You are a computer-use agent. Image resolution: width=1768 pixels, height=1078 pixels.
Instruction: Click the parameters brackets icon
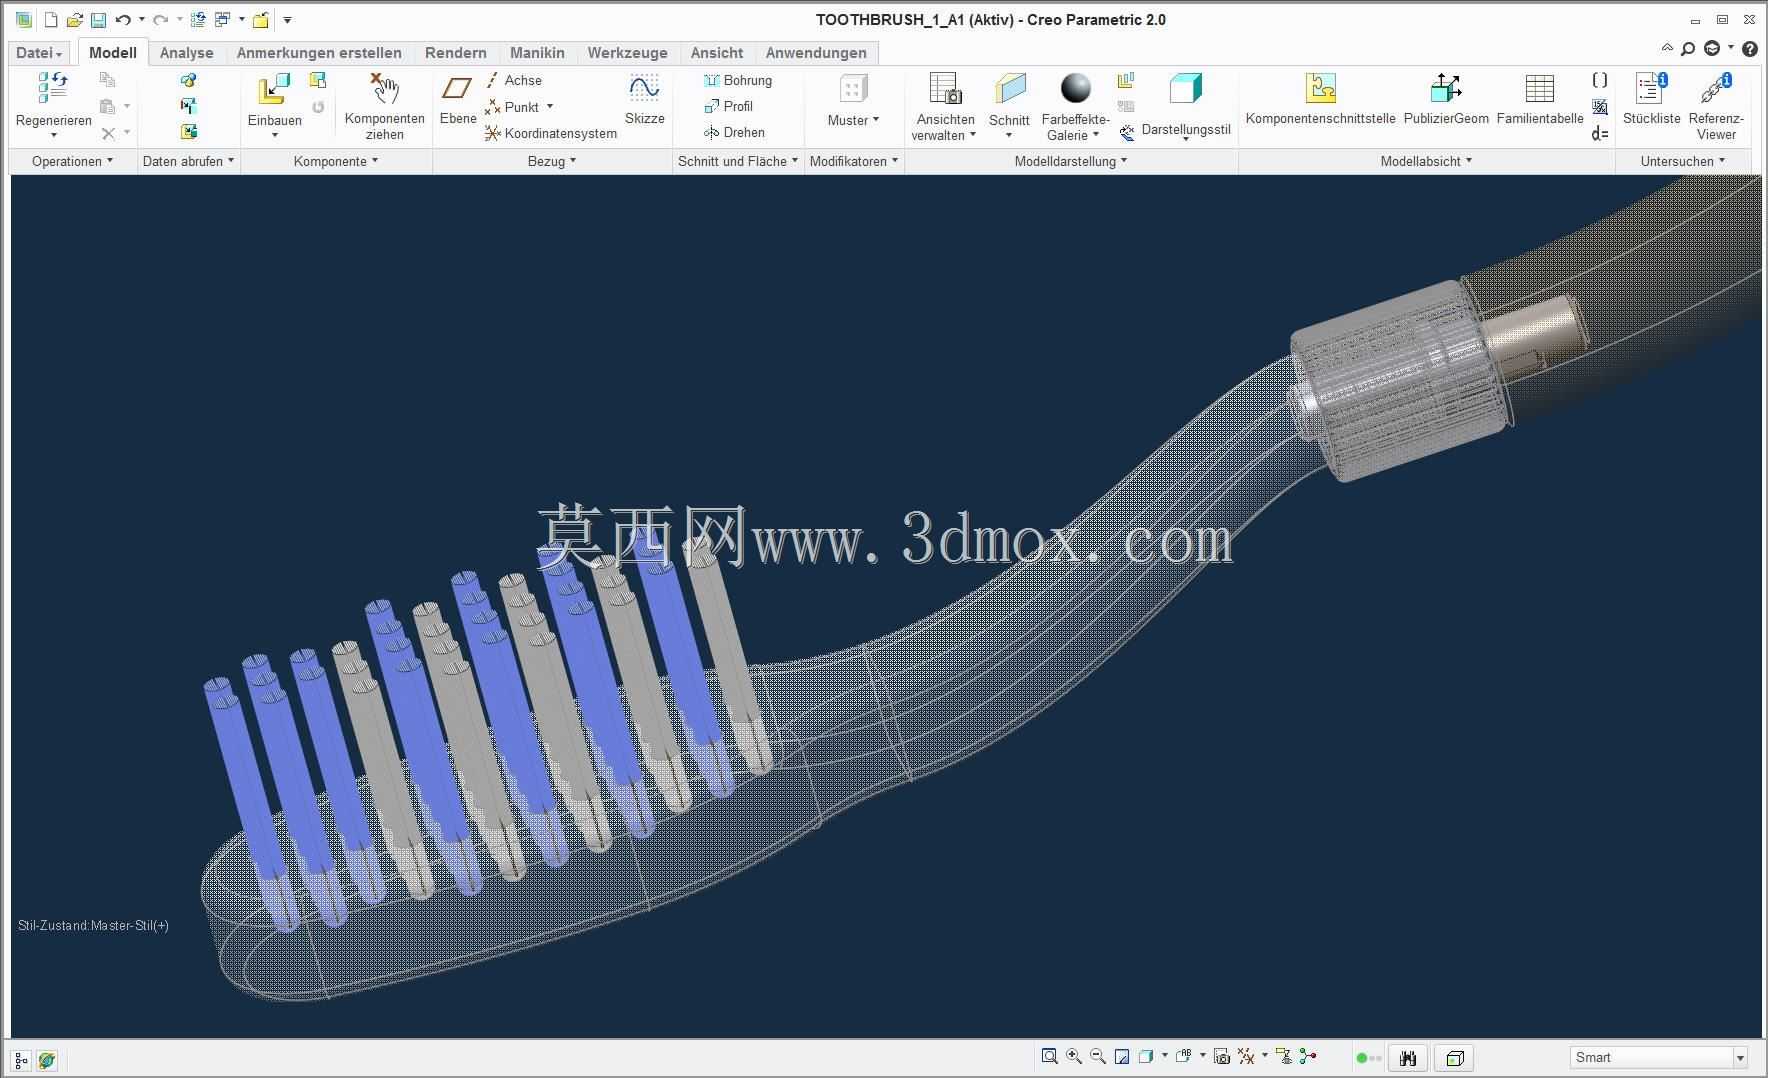(1600, 80)
